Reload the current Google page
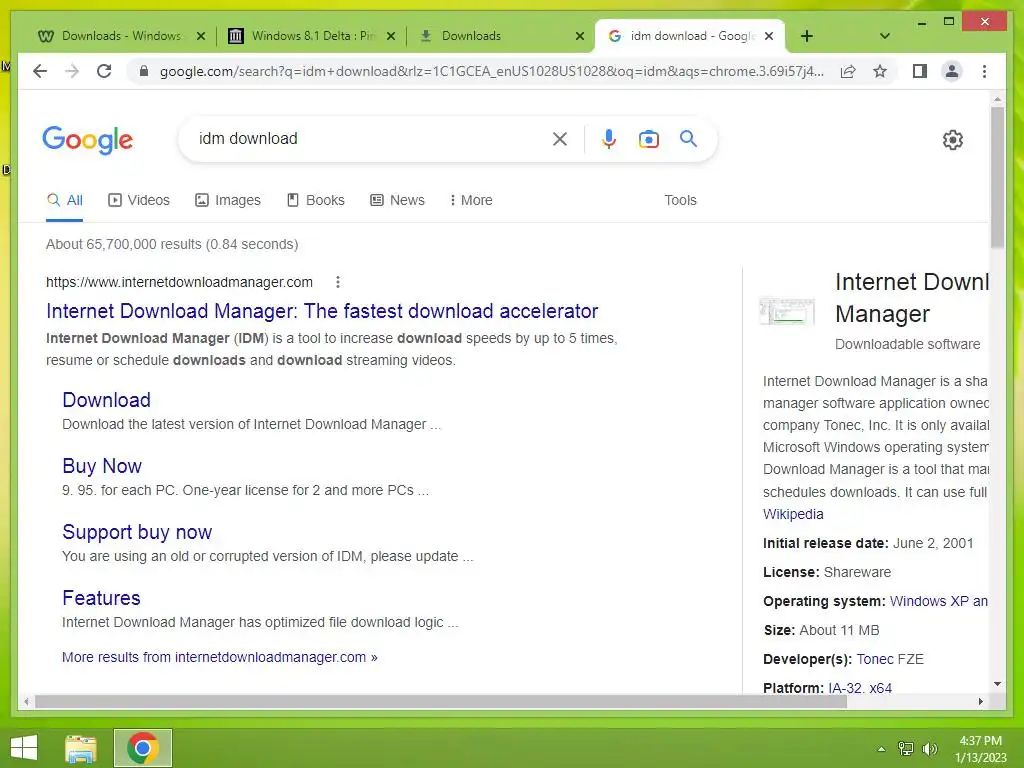 tap(104, 71)
